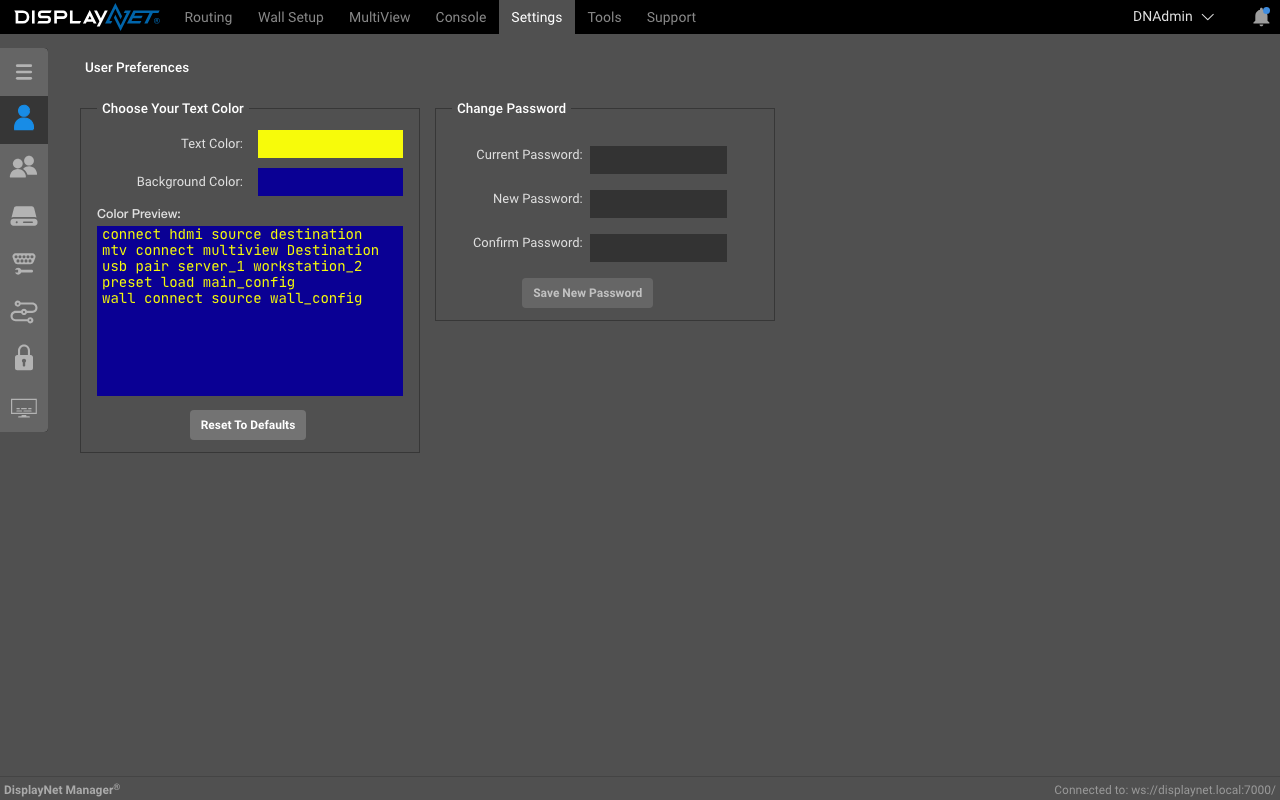The image size is (1280, 800).
Task: Click the monitor display sidebar icon
Action: tap(24, 408)
